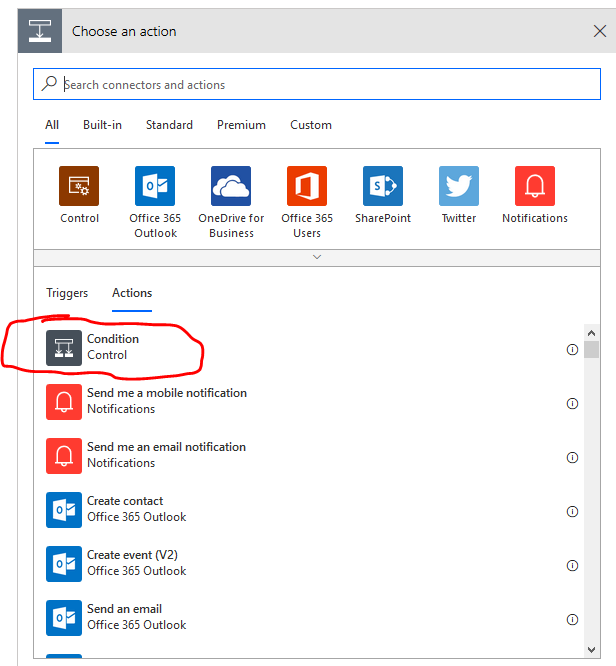Show info for Send me an email notification
This screenshot has height=666, width=616.
pyautogui.click(x=572, y=457)
